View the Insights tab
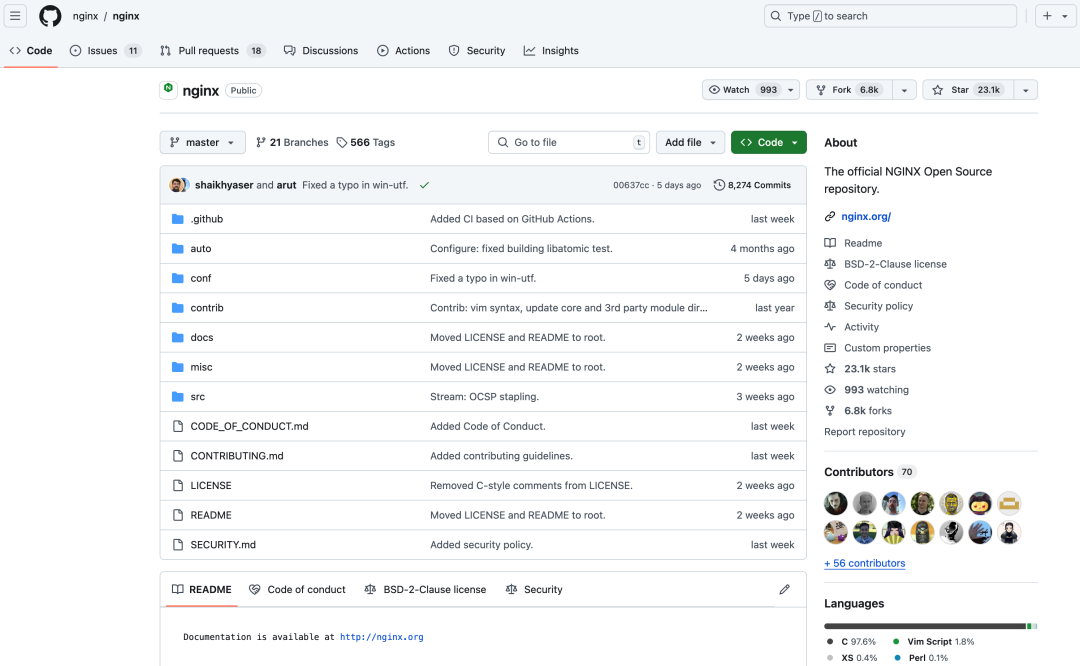This screenshot has width=1080, height=666. tap(551, 51)
